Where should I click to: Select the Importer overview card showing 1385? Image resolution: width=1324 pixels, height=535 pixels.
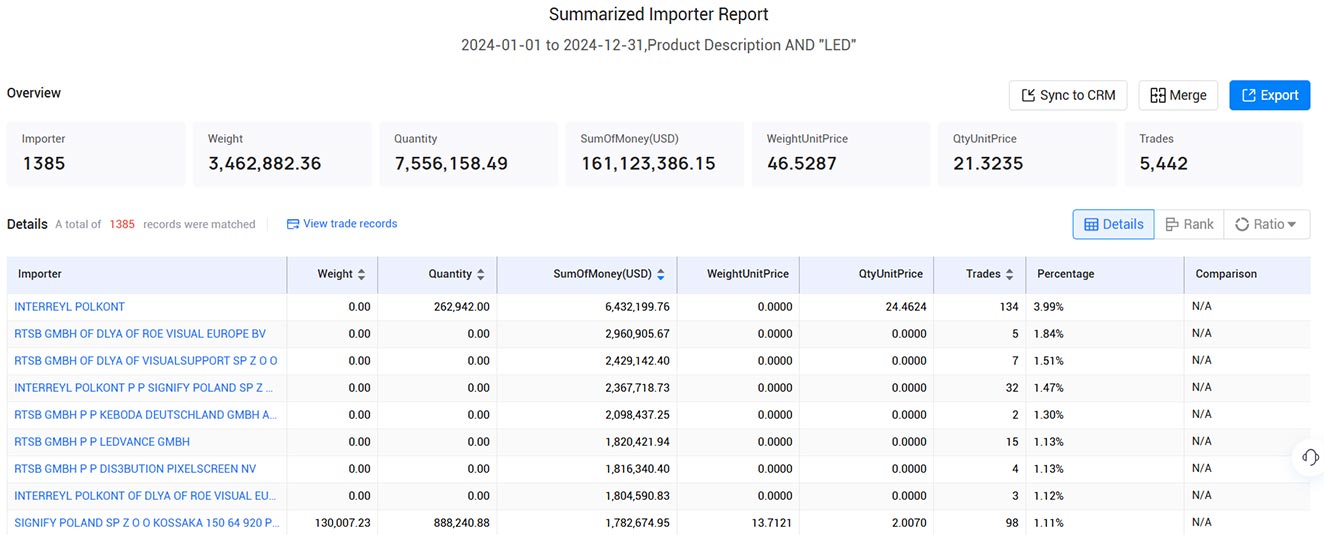(96, 154)
